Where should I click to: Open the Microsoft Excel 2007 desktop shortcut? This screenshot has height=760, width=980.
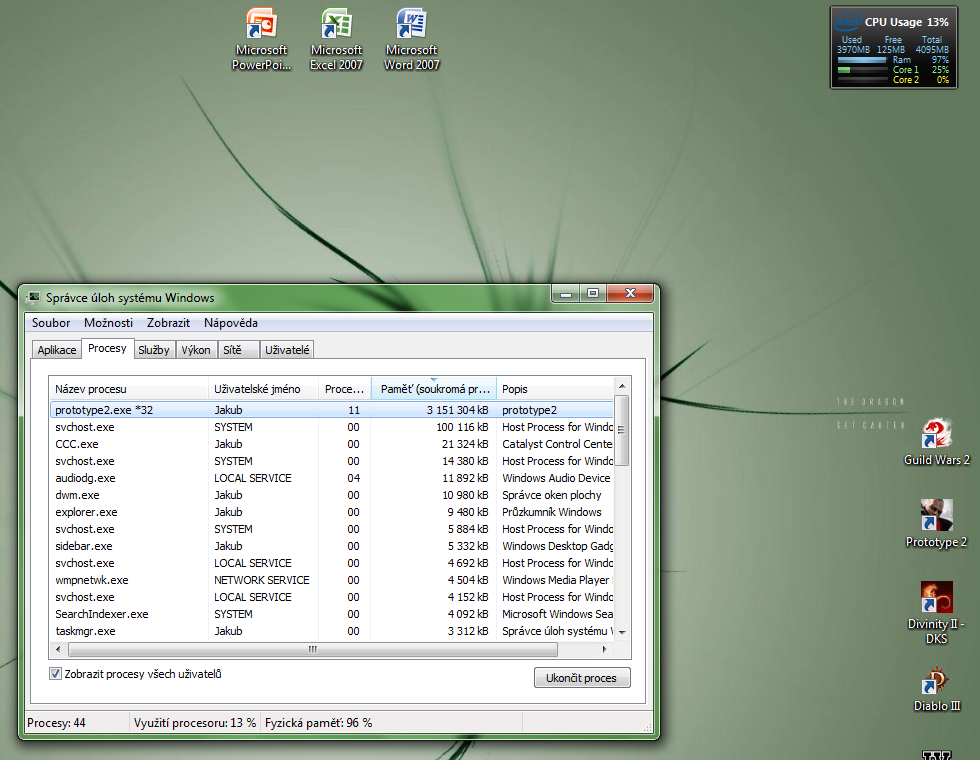pos(336,39)
